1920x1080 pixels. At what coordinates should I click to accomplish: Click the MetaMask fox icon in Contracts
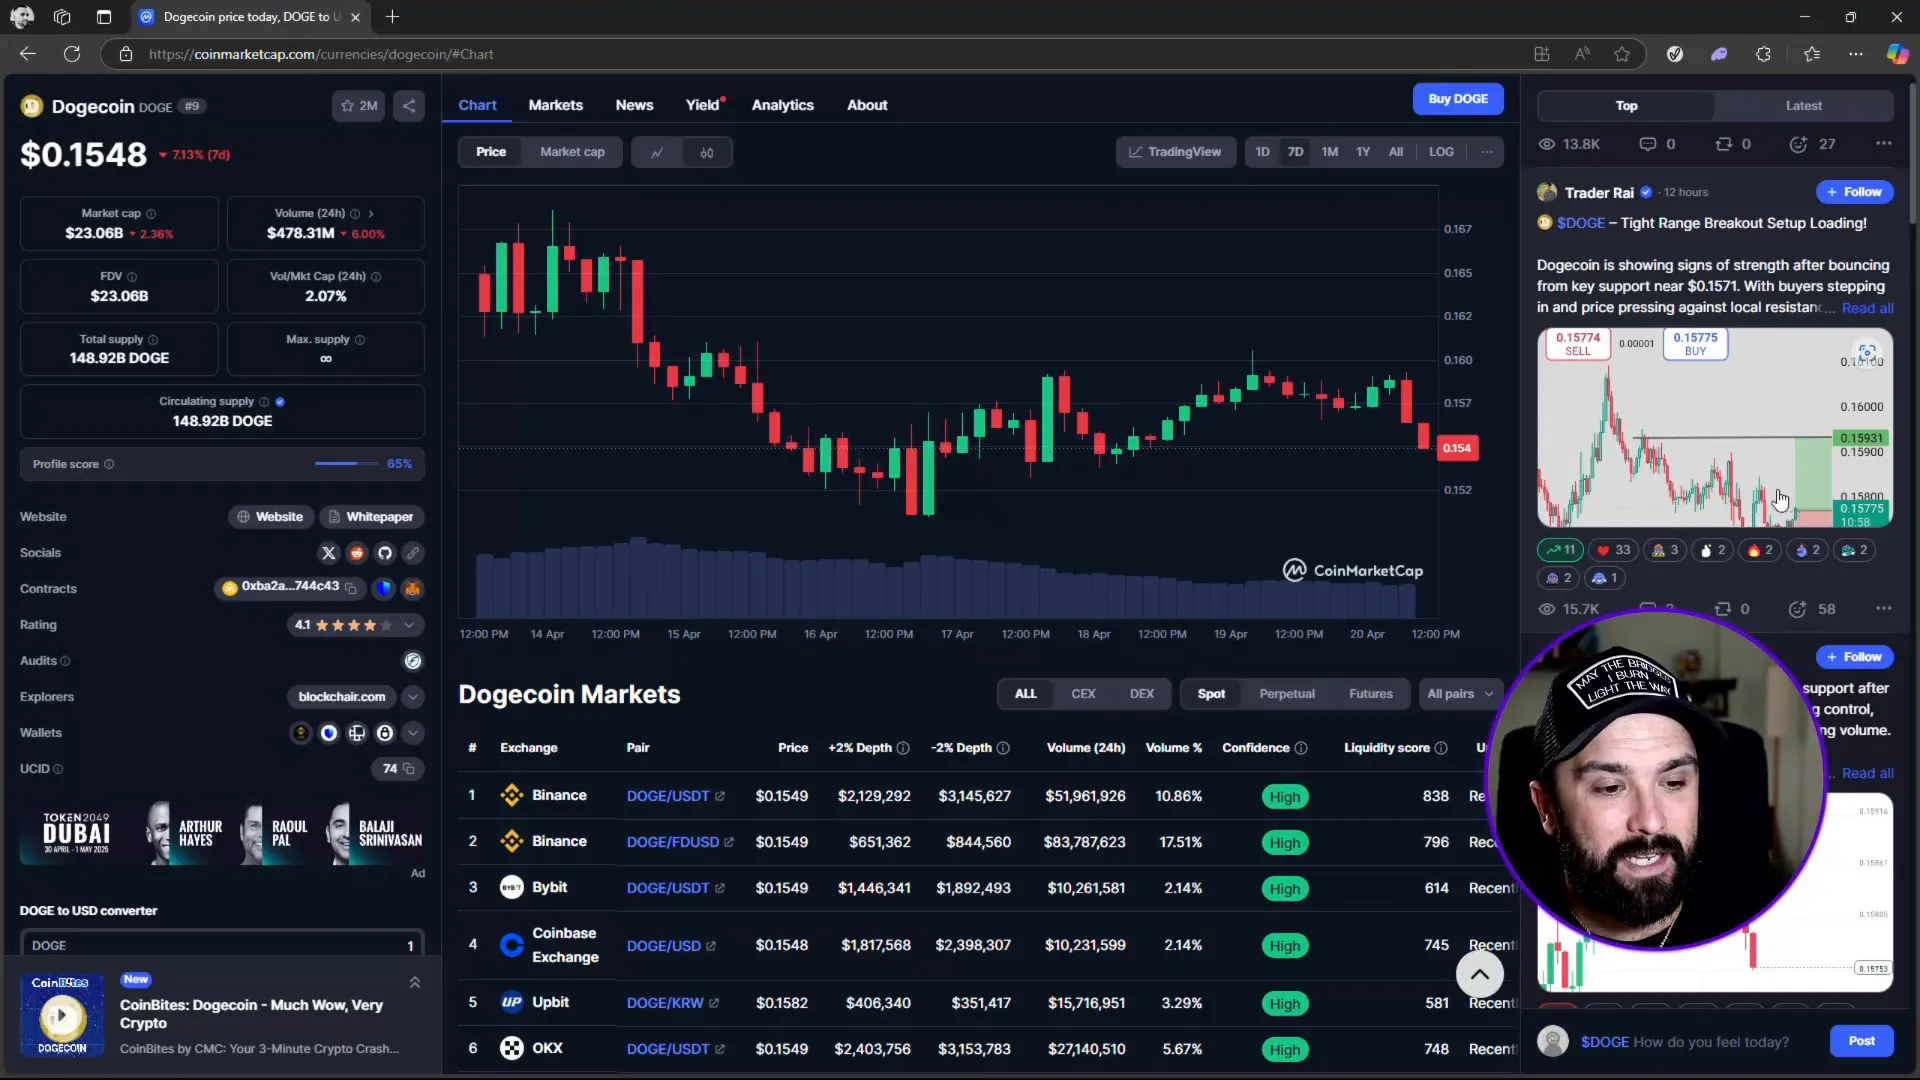[412, 589]
